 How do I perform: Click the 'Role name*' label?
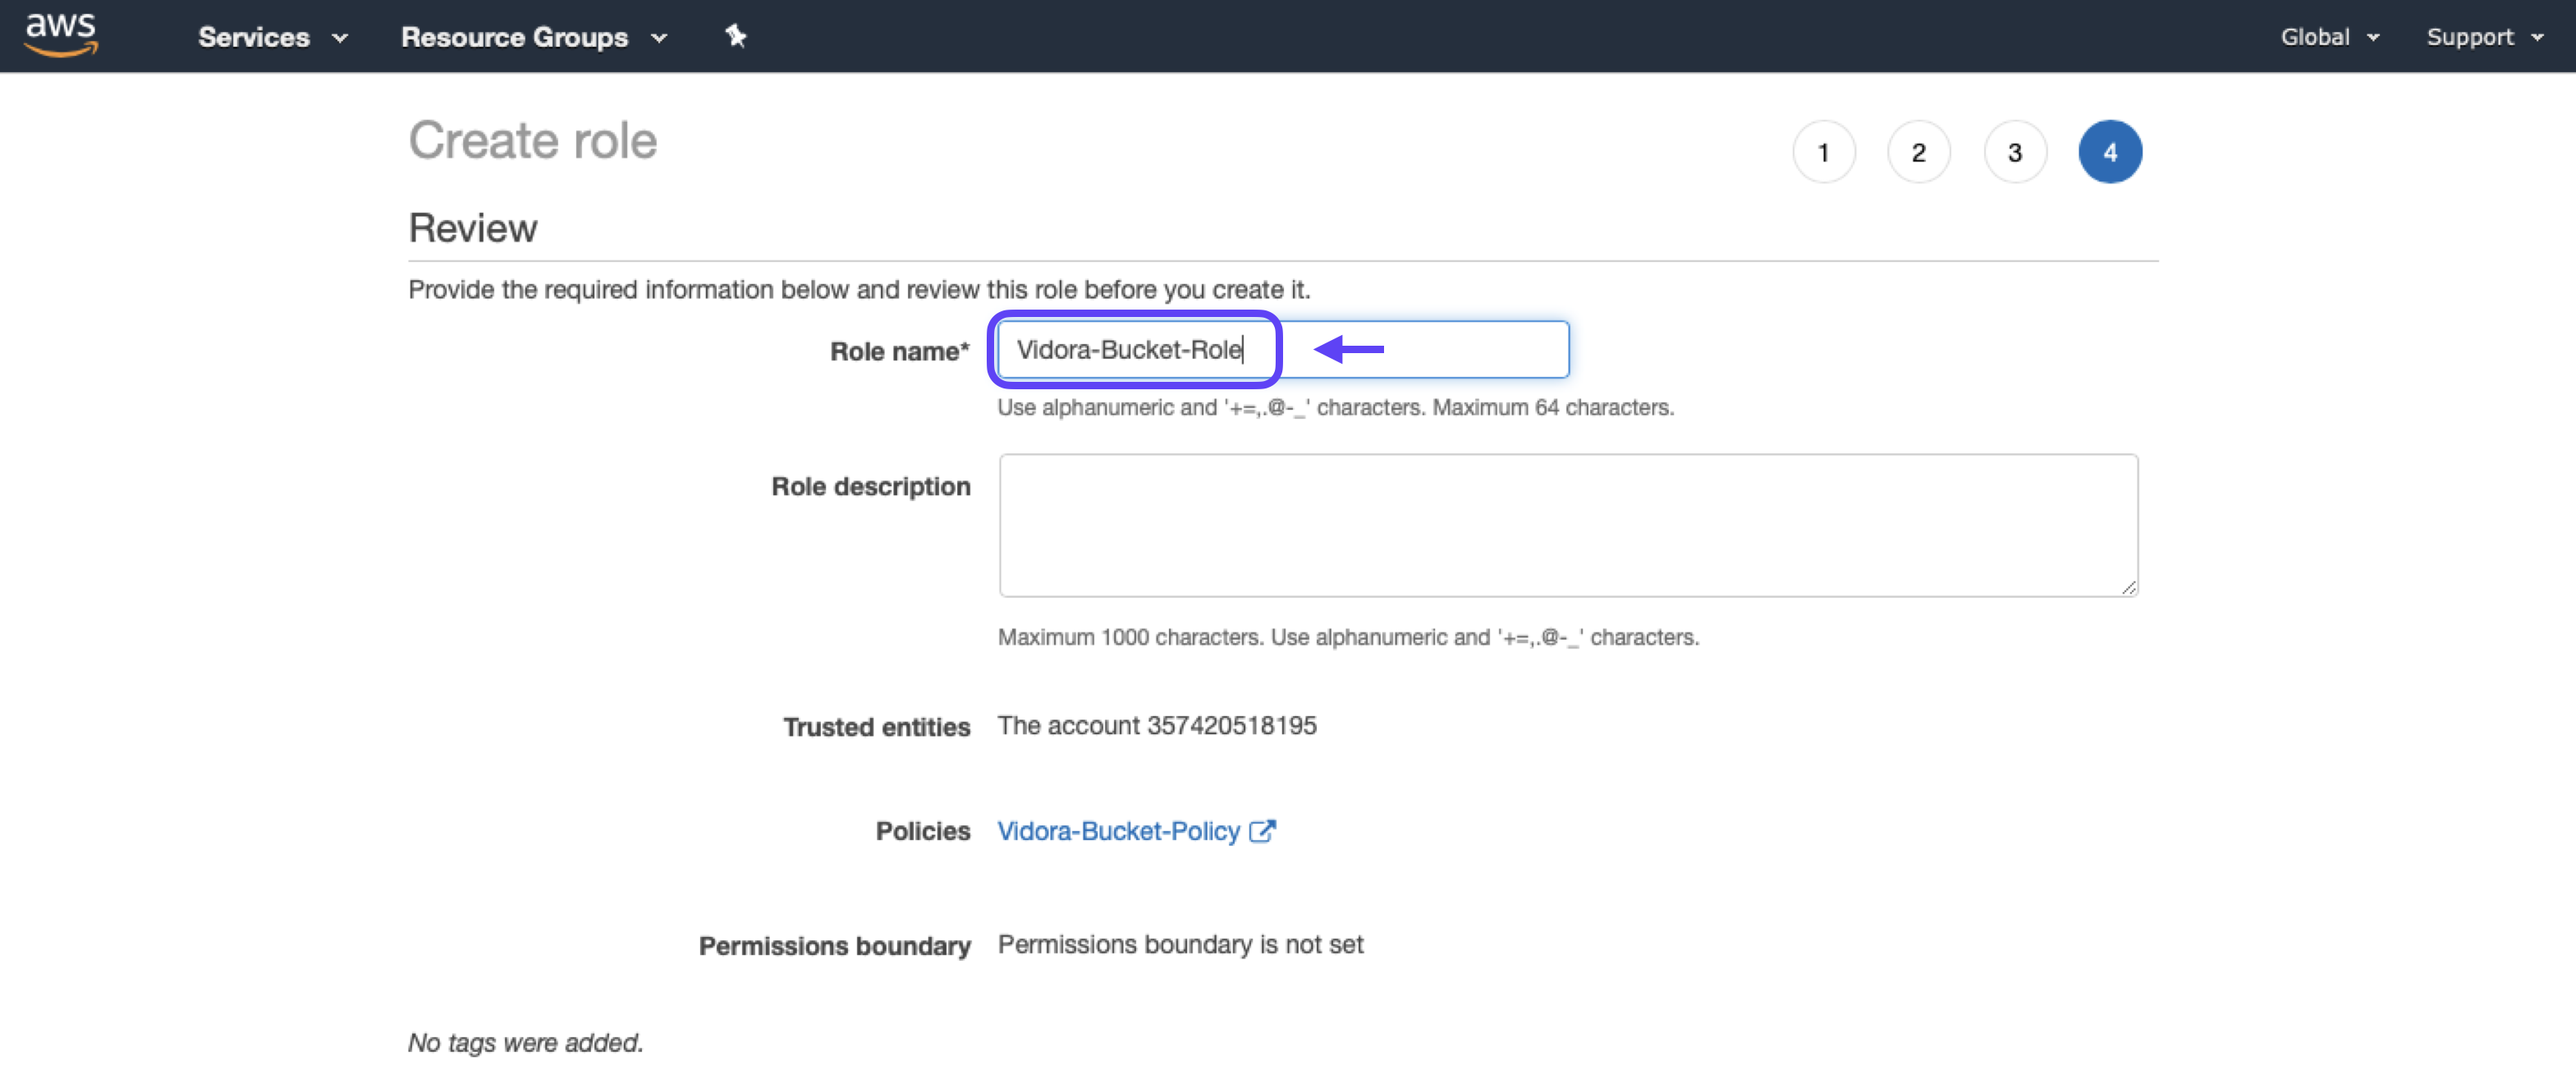[x=899, y=351]
